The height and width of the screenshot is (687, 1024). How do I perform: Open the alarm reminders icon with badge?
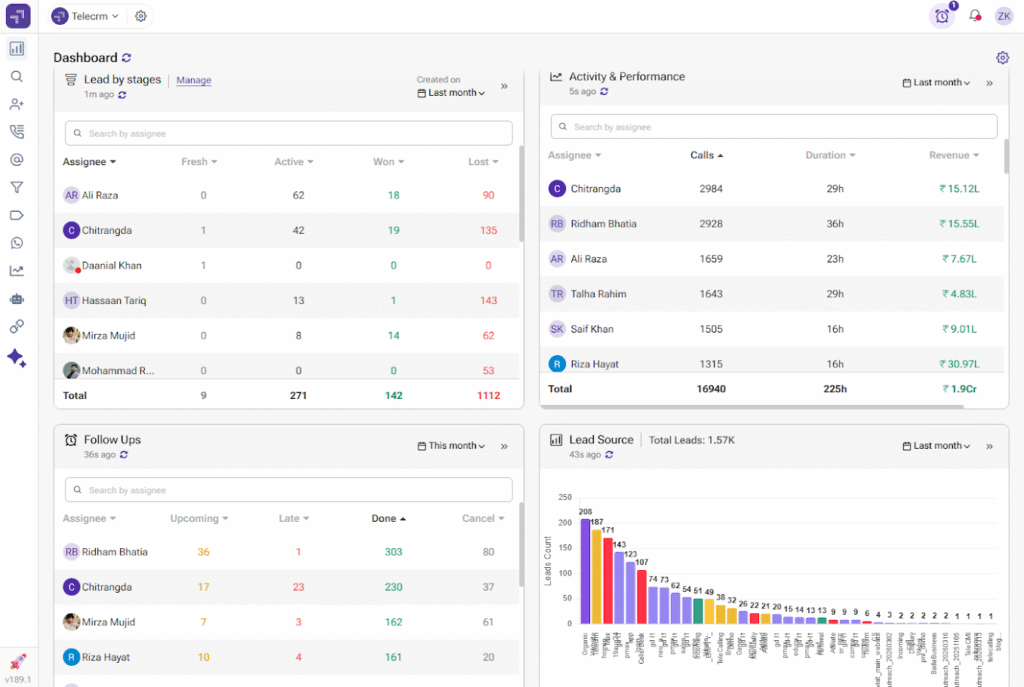click(941, 16)
